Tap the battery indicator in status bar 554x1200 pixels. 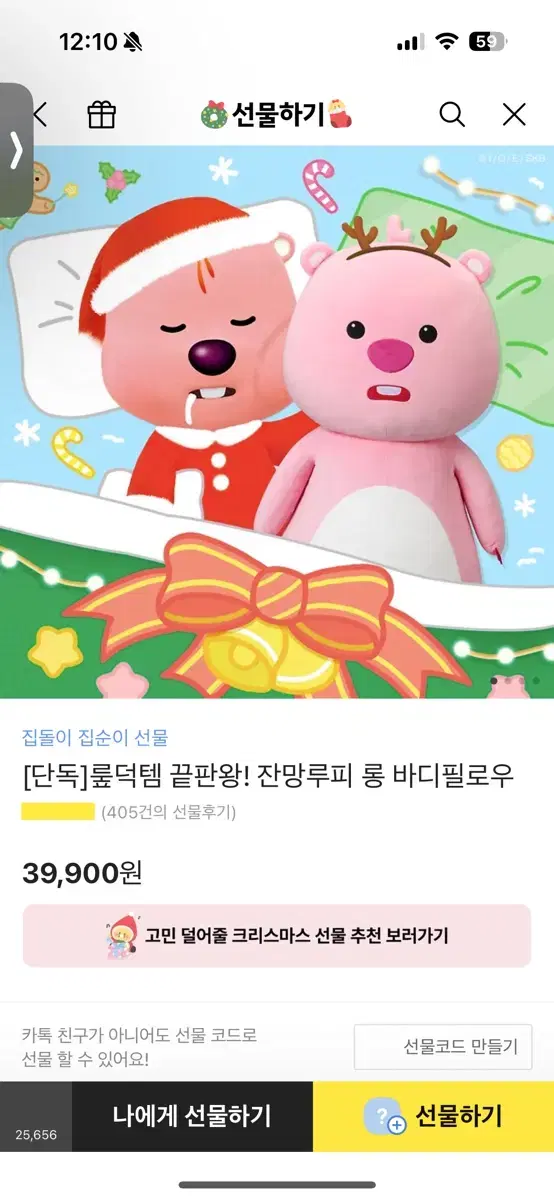click(x=487, y=42)
